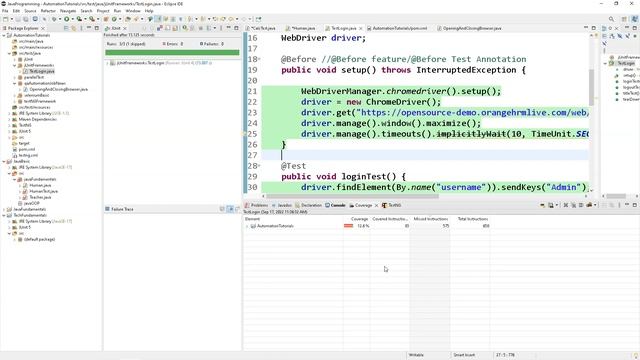640x360 pixels.
Task: Collapse the JavaBasic project
Action: click(x=4, y=161)
